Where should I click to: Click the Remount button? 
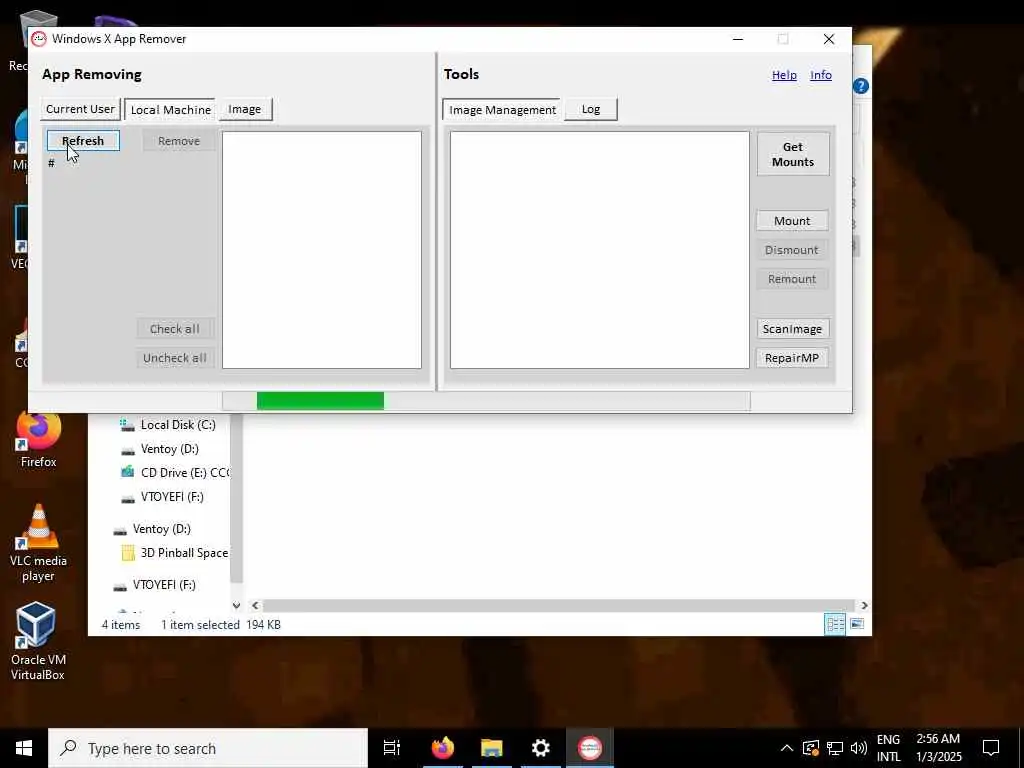point(792,279)
